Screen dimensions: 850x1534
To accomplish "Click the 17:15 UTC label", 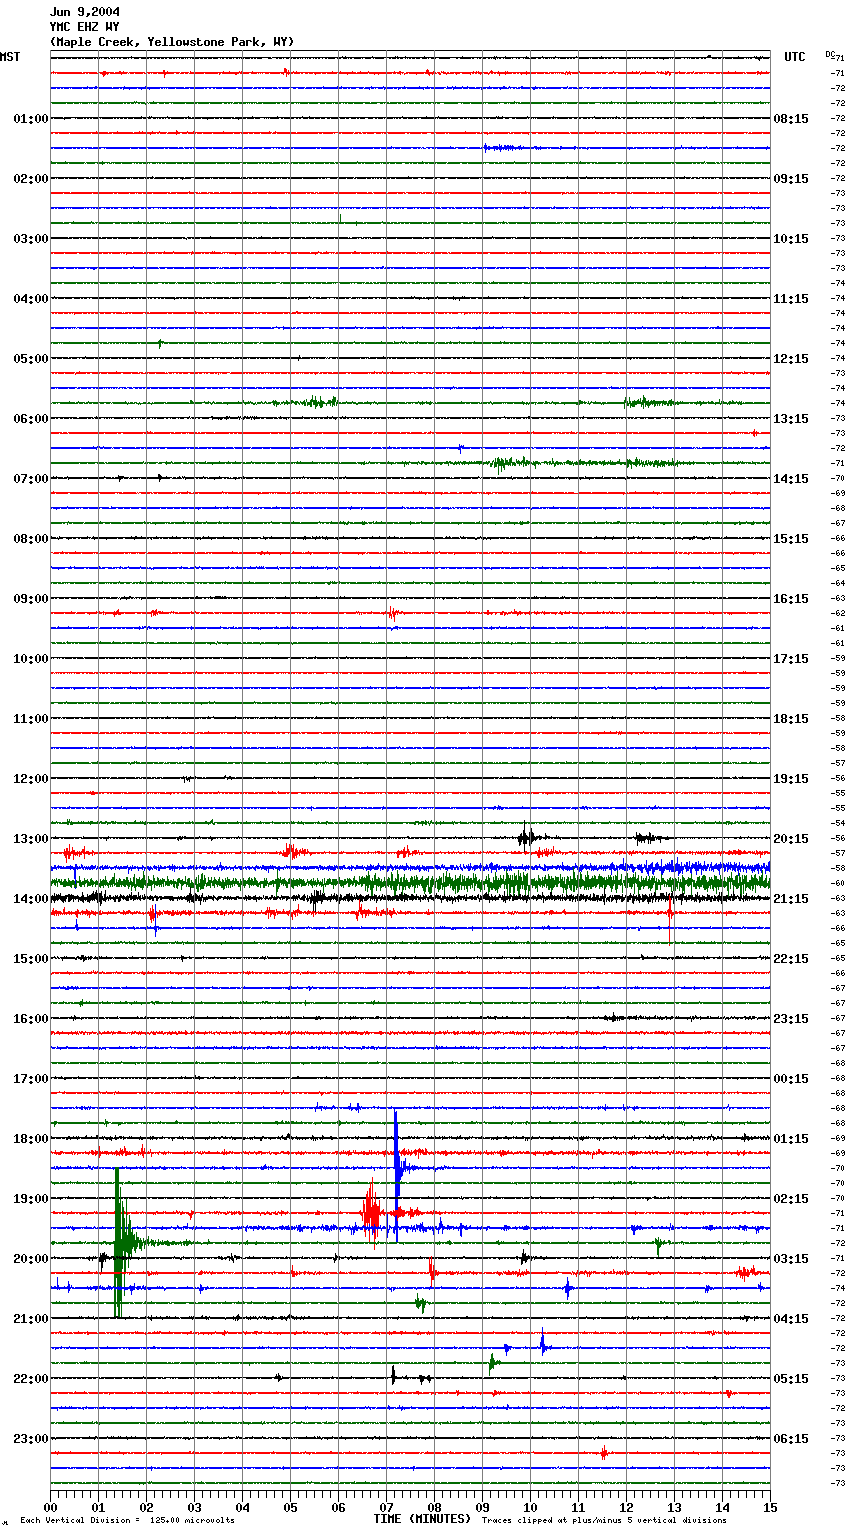I will [791, 659].
